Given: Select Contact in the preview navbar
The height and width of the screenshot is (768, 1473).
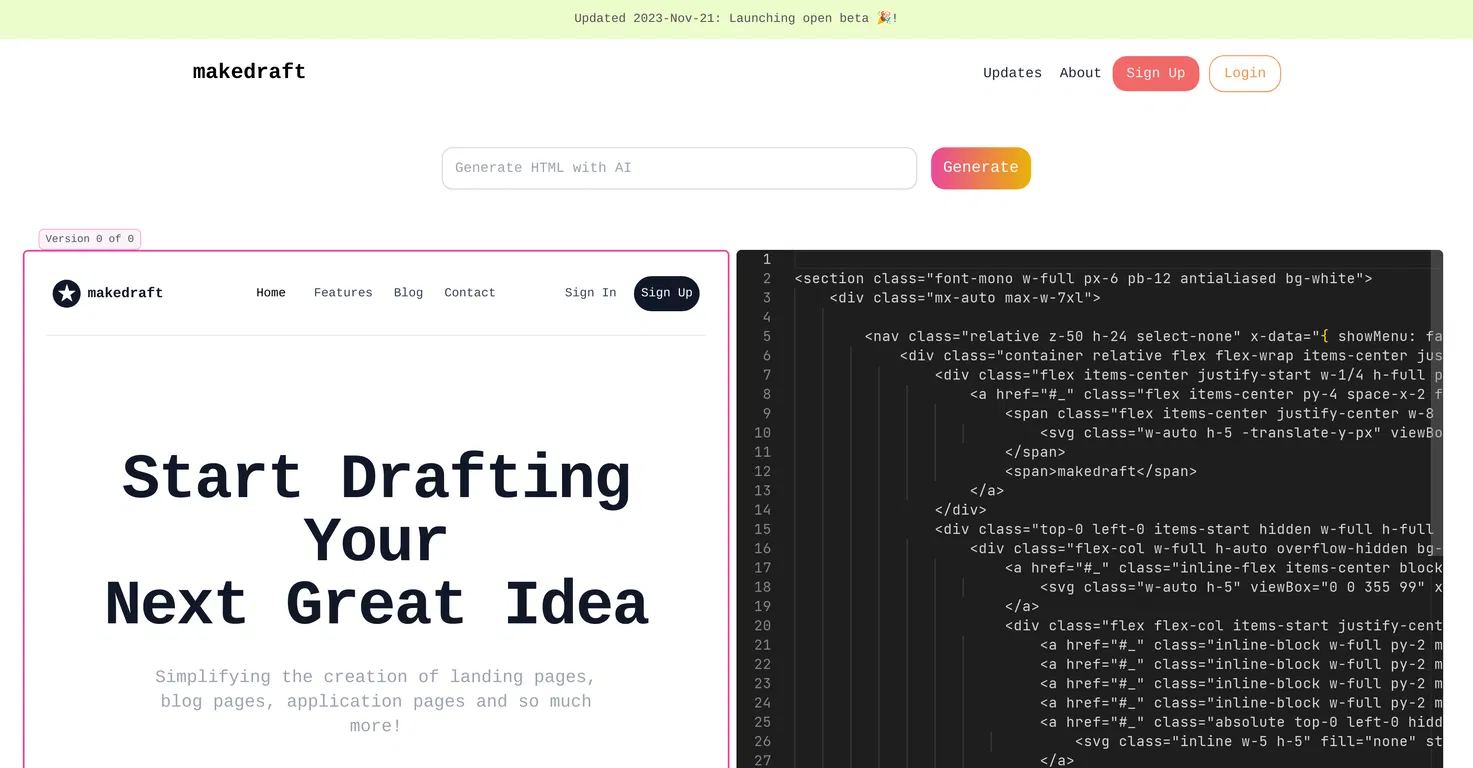Looking at the screenshot, I should click(470, 293).
